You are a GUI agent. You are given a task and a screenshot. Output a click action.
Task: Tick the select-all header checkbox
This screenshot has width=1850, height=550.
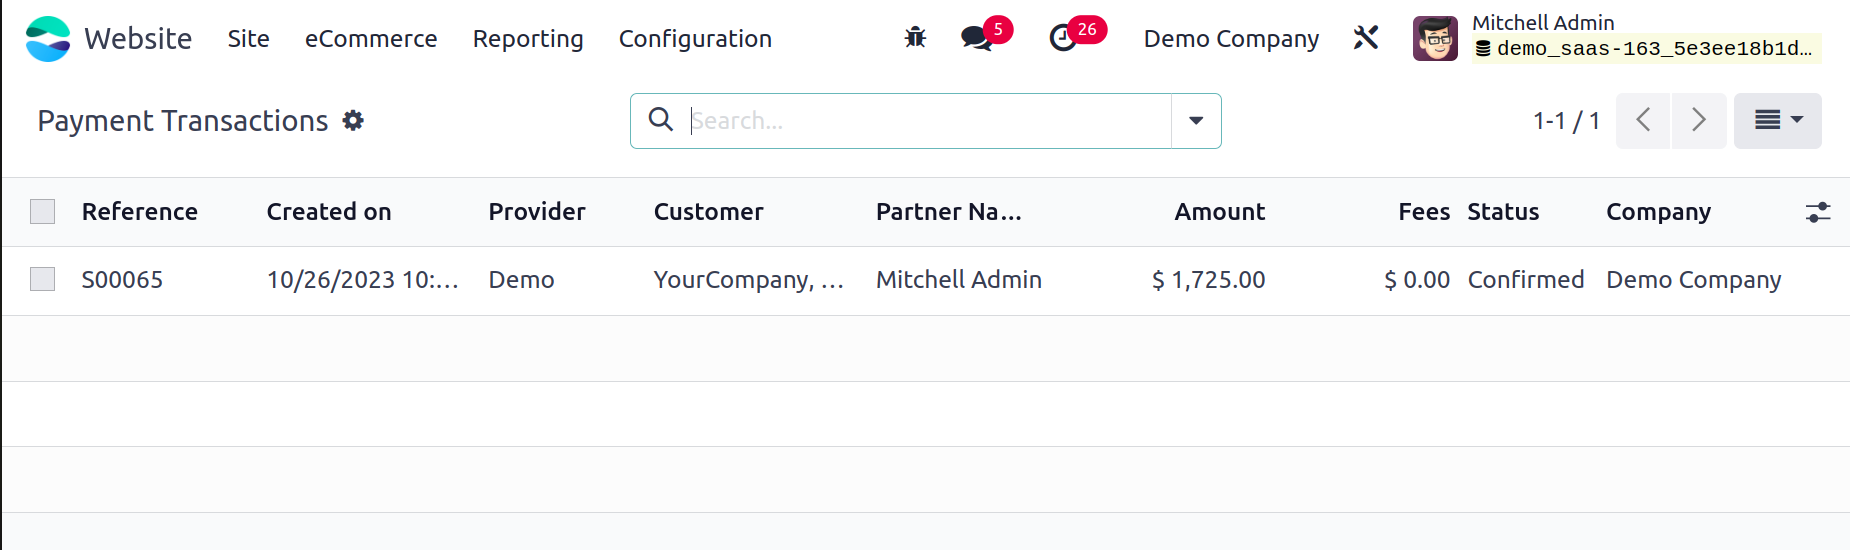click(43, 212)
